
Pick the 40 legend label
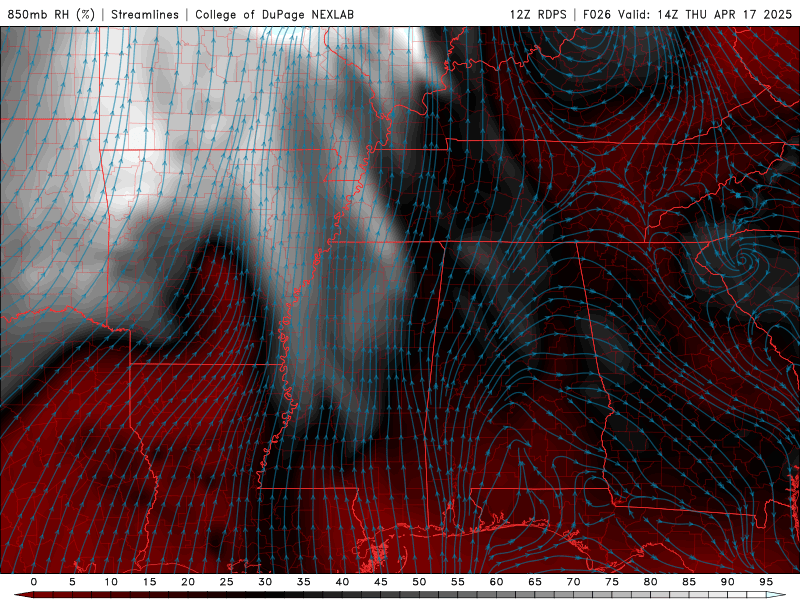(342, 582)
